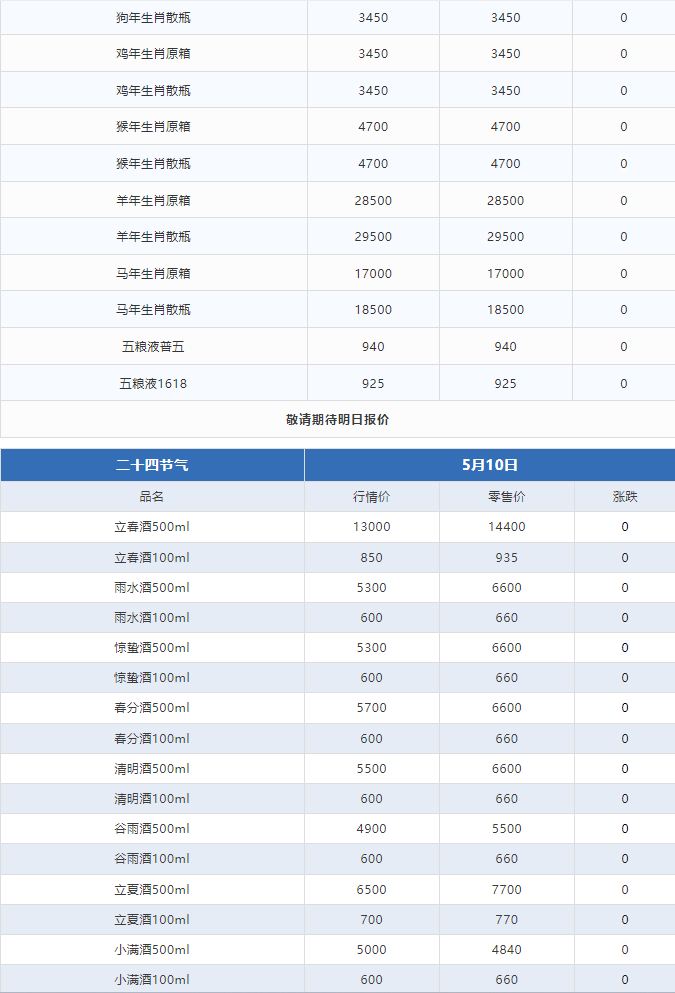
Task: Select the 清明酒100ml name cell
Action: click(x=152, y=799)
